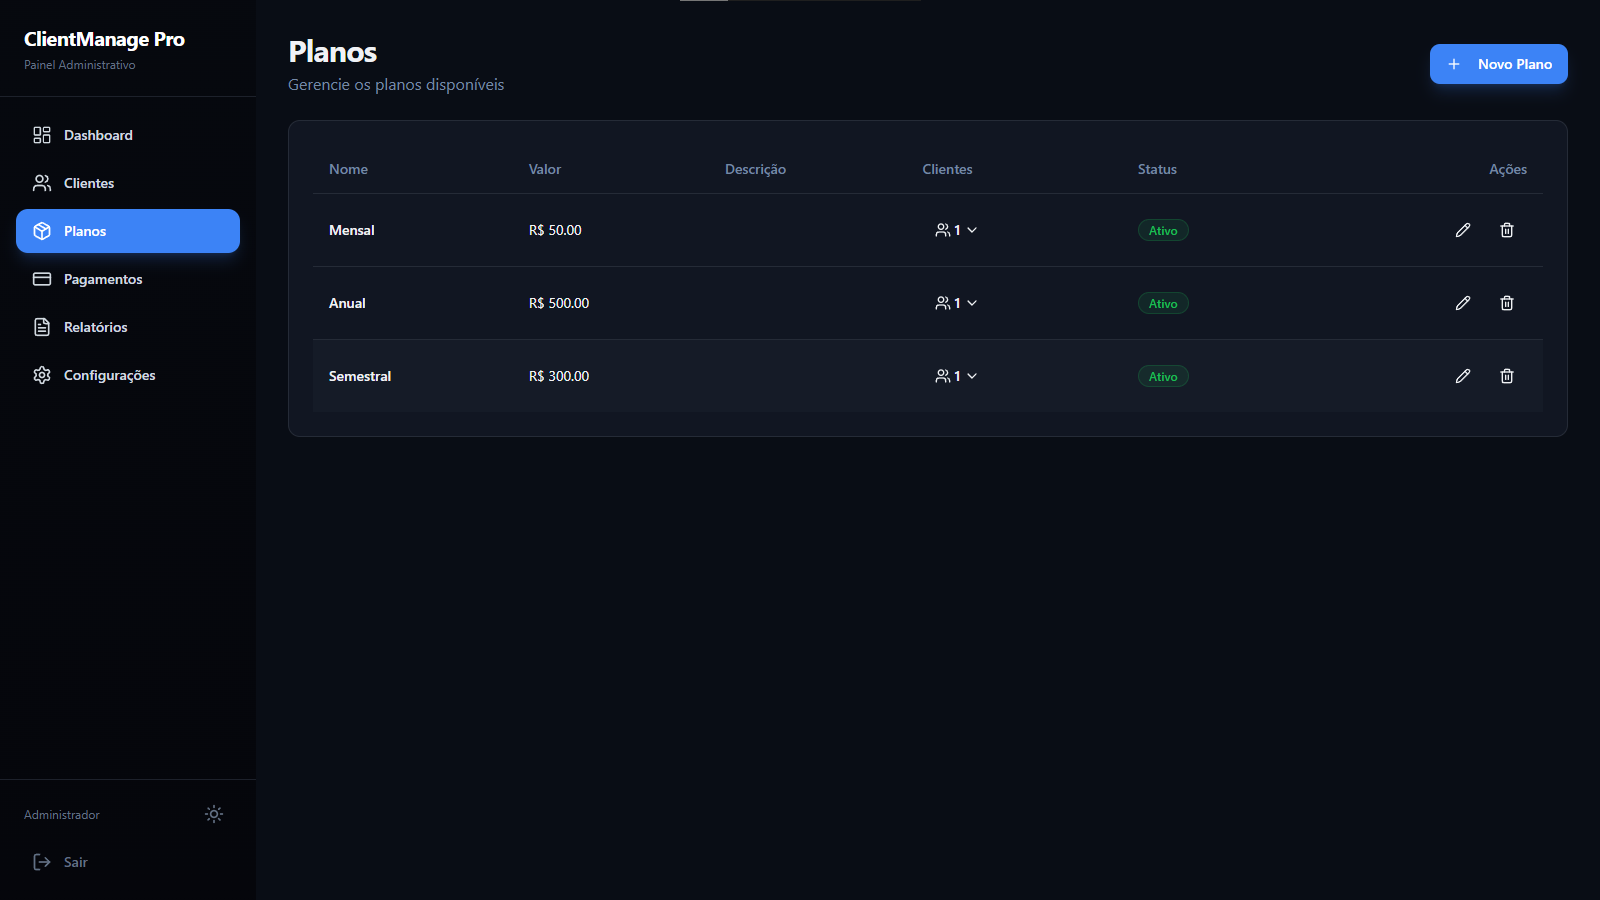Go to the Clientes section
The height and width of the screenshot is (900, 1600).
coord(89,183)
